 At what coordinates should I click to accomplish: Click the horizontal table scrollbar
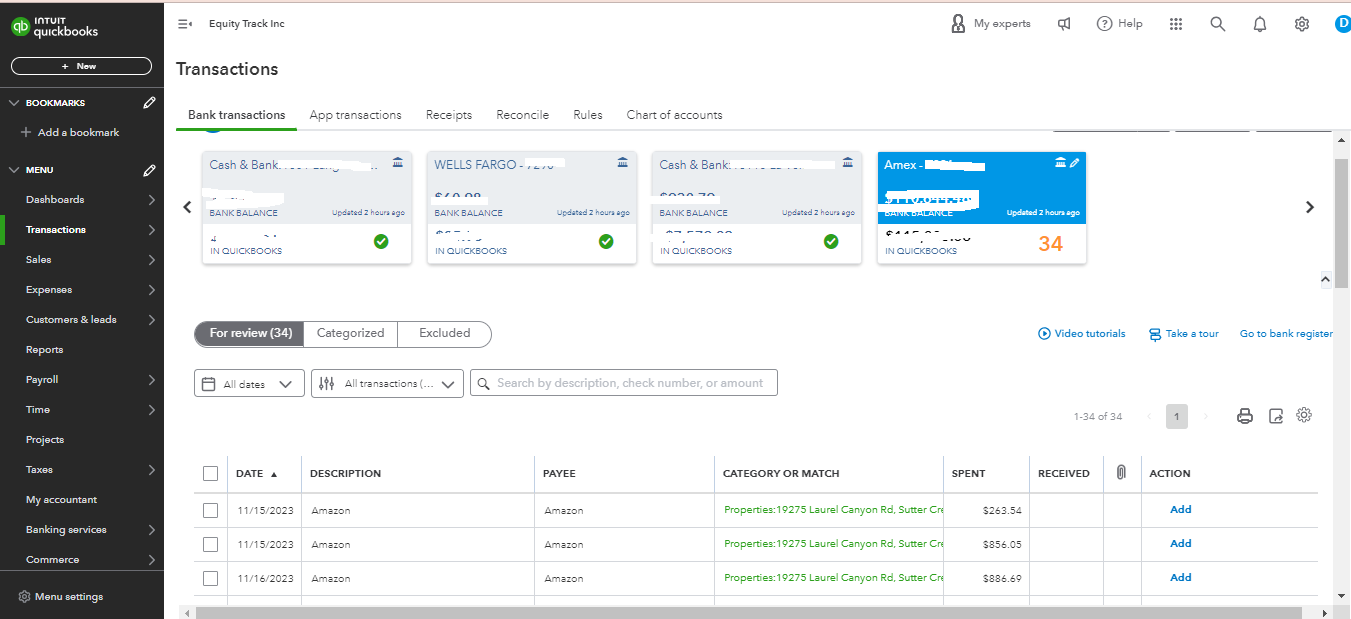coord(748,612)
